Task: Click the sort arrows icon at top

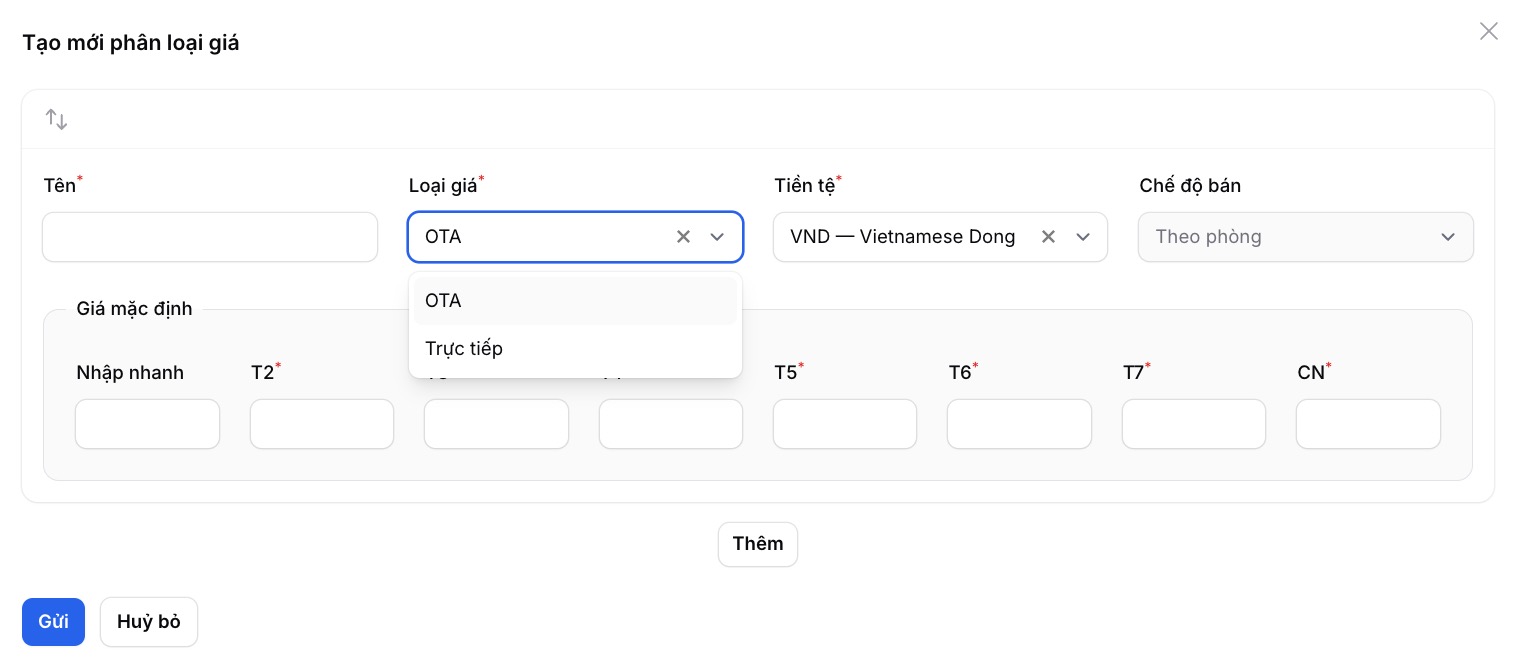Action: coord(56,120)
